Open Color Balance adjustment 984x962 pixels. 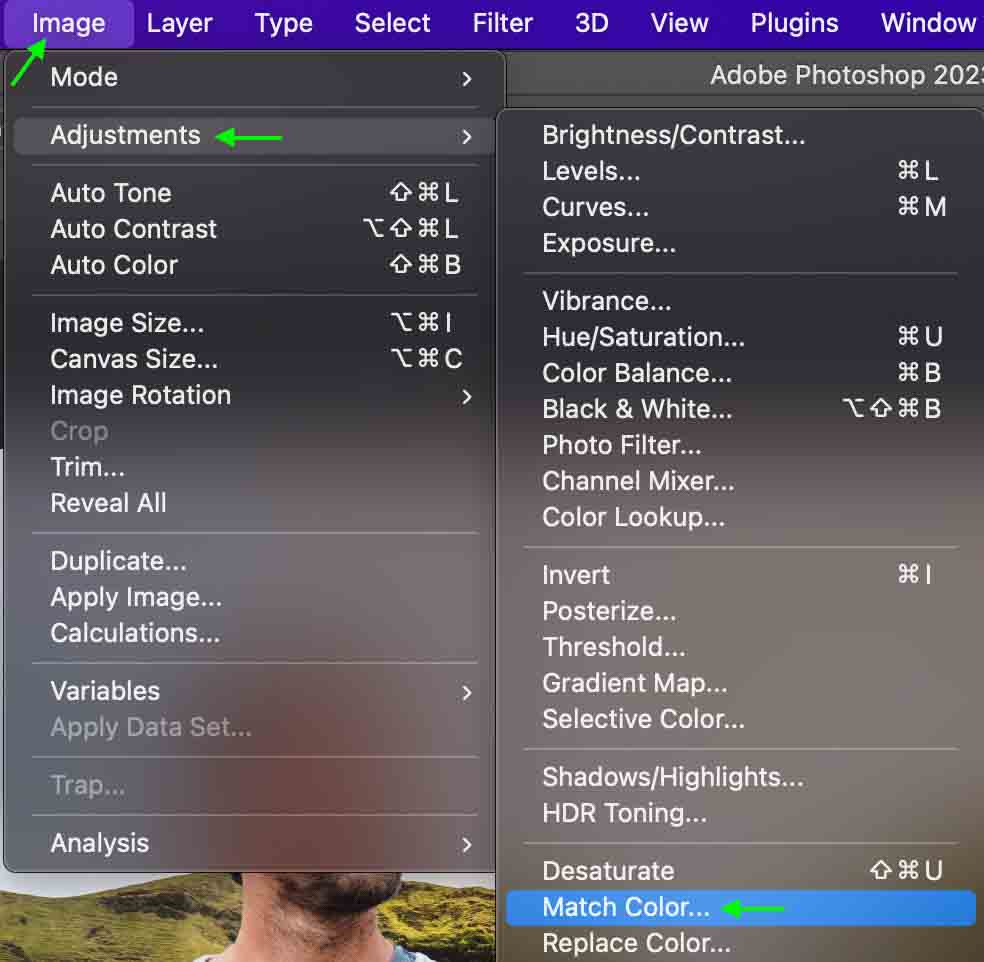click(x=741, y=373)
